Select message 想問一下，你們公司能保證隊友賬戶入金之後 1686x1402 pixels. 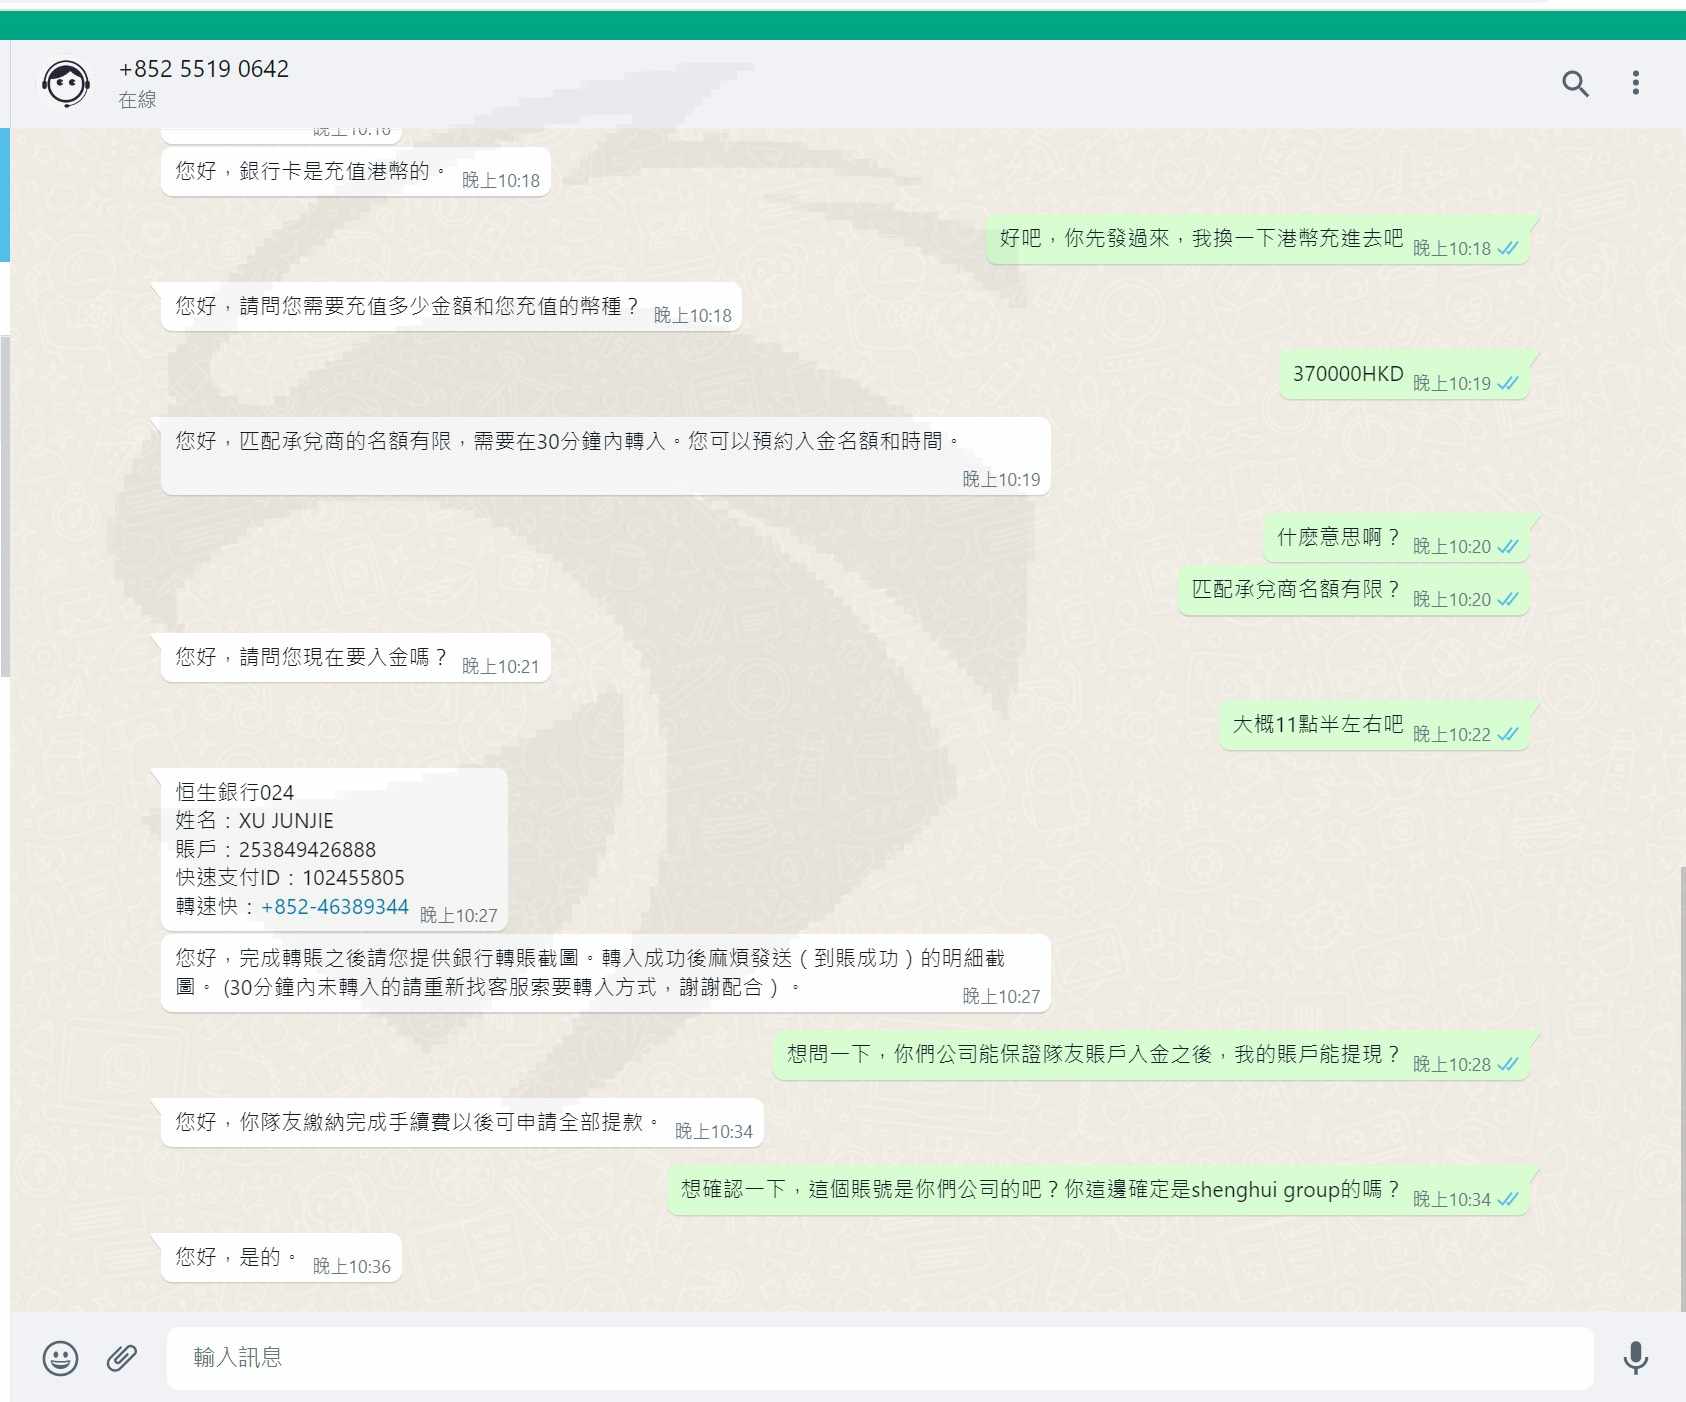tap(1151, 1056)
